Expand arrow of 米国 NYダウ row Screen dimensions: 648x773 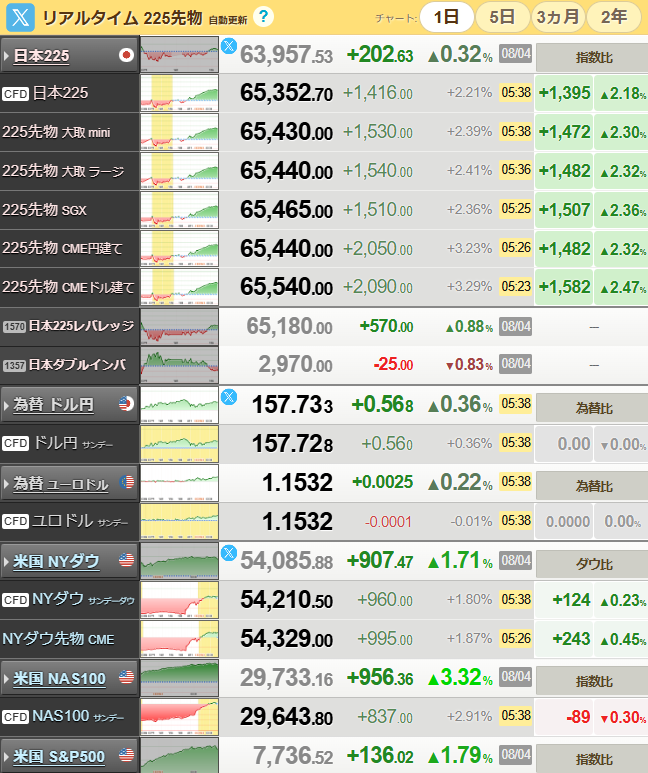coord(6,562)
